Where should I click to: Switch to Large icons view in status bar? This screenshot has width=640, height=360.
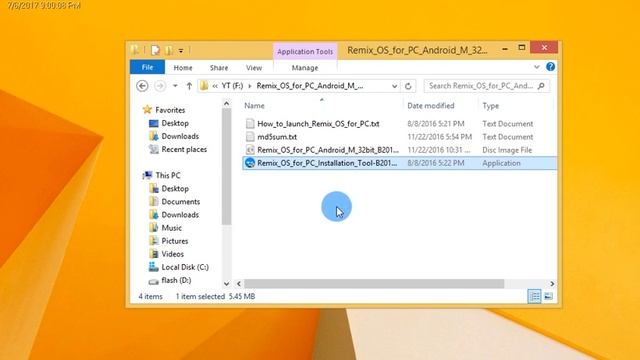pos(548,296)
